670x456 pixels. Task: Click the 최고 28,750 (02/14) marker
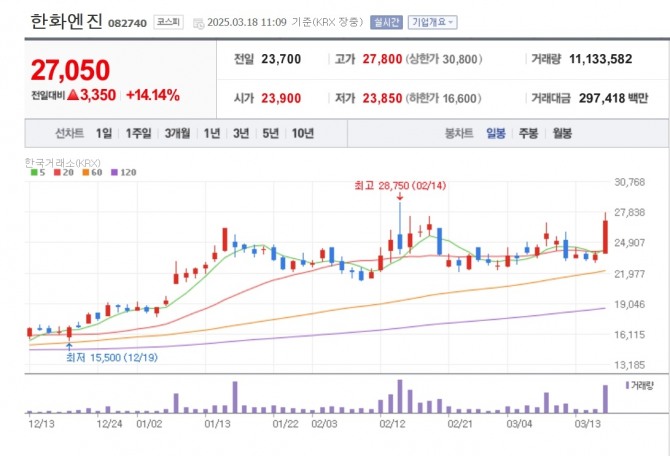pyautogui.click(x=400, y=185)
